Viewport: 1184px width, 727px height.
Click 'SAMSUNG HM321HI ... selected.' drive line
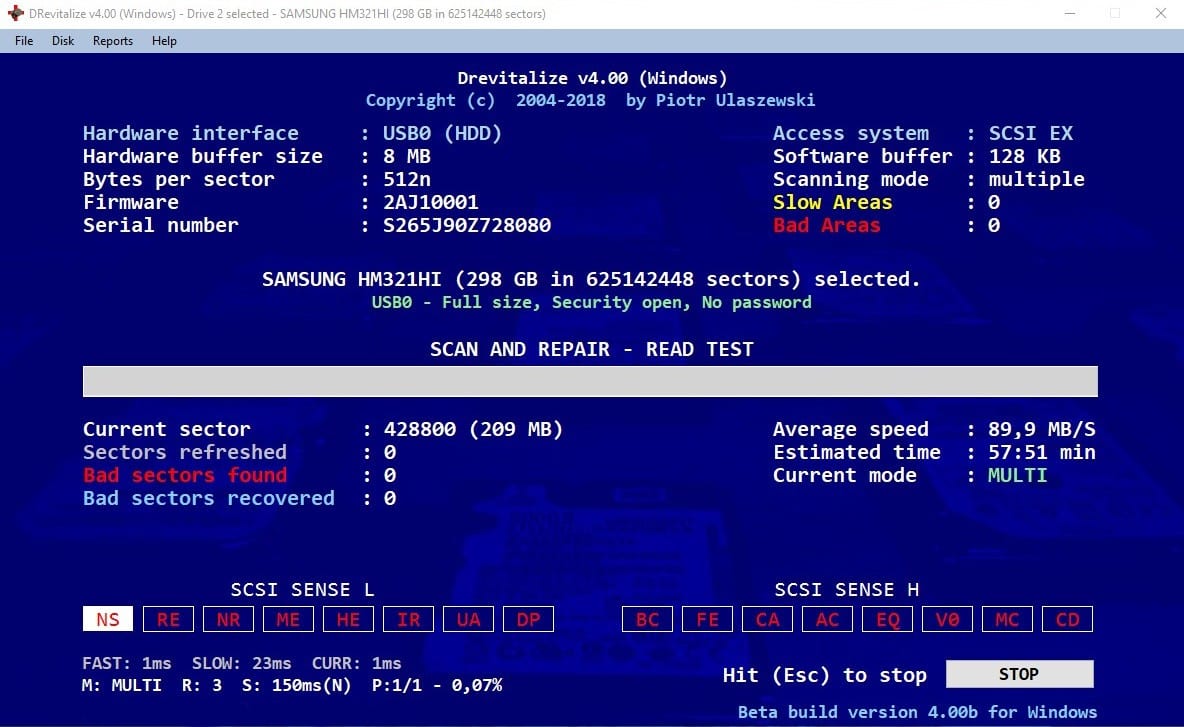coord(591,279)
